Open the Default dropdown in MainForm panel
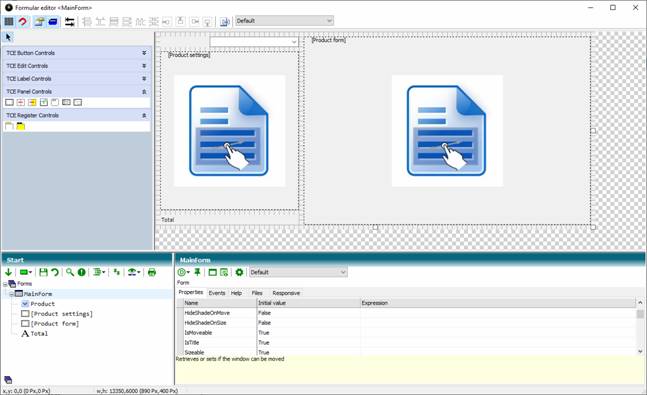The width and height of the screenshot is (647, 395). click(x=298, y=272)
